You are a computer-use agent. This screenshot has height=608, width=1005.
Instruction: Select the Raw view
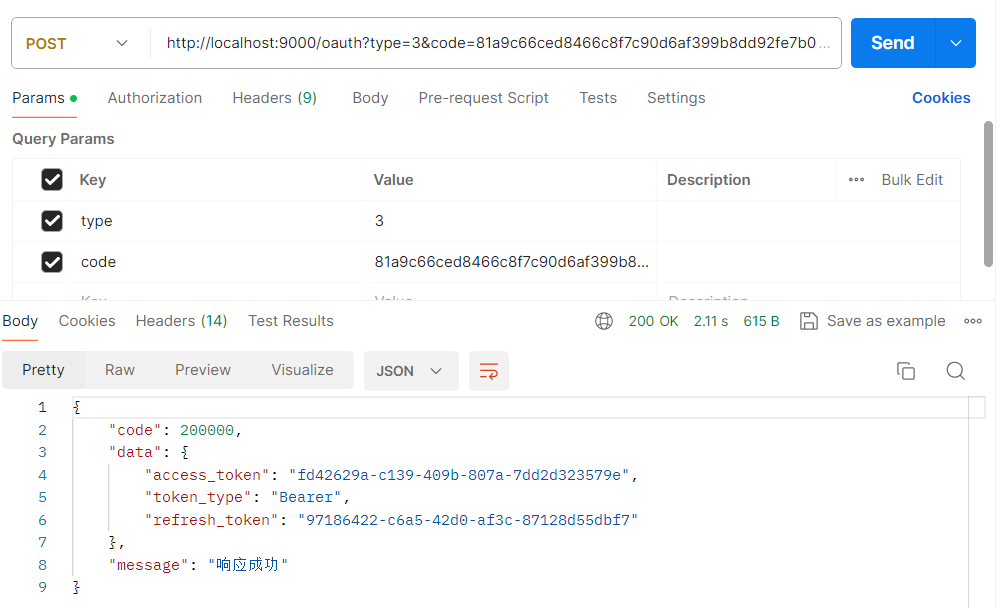[120, 370]
